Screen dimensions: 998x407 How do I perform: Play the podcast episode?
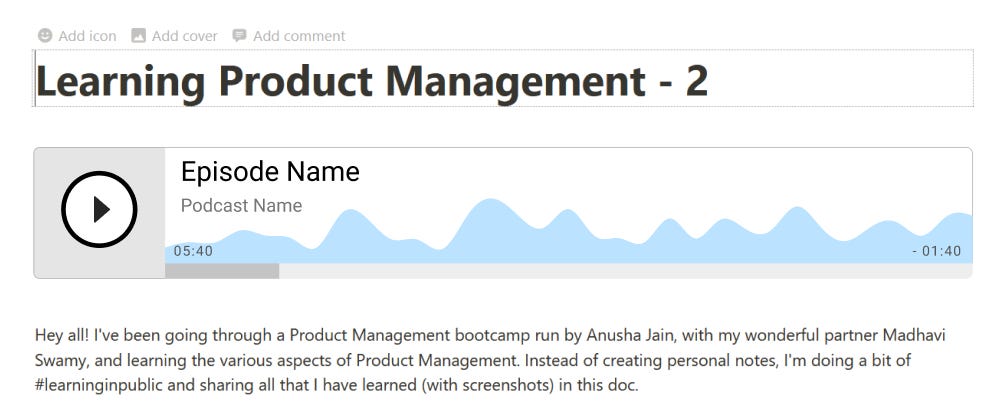(99, 209)
